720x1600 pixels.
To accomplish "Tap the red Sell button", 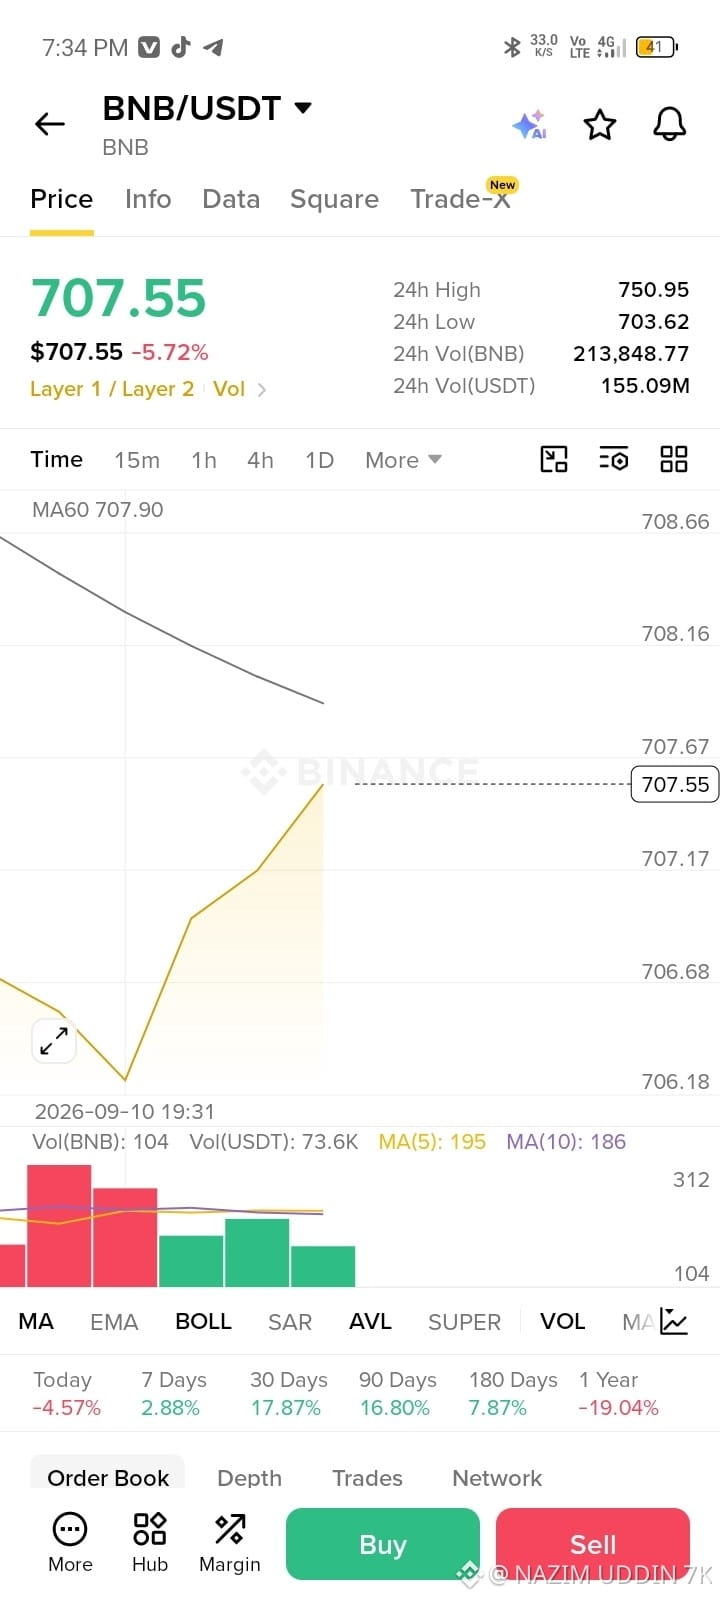I will pos(593,1544).
